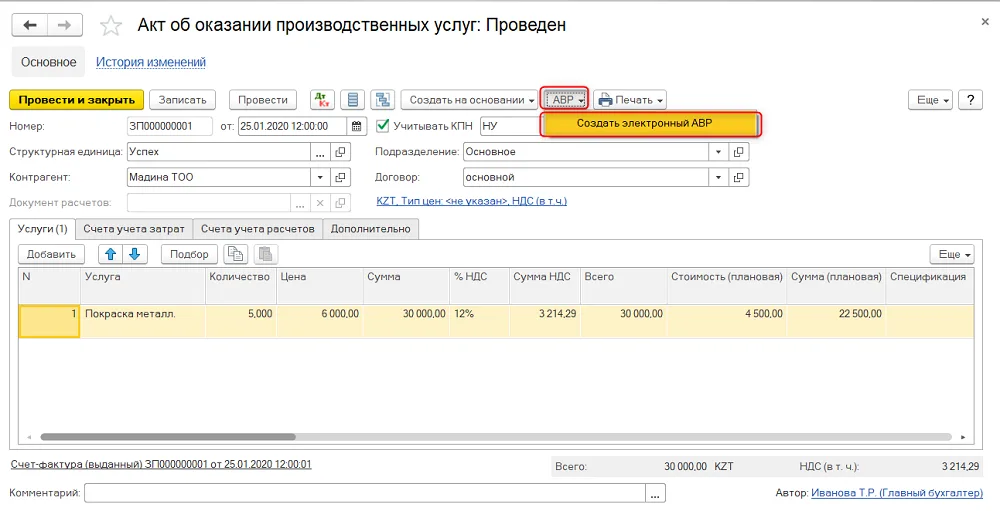Screen dimensions: 1000x511
Task: Open the Счет-фактура (выданный) link
Action: click(161, 464)
